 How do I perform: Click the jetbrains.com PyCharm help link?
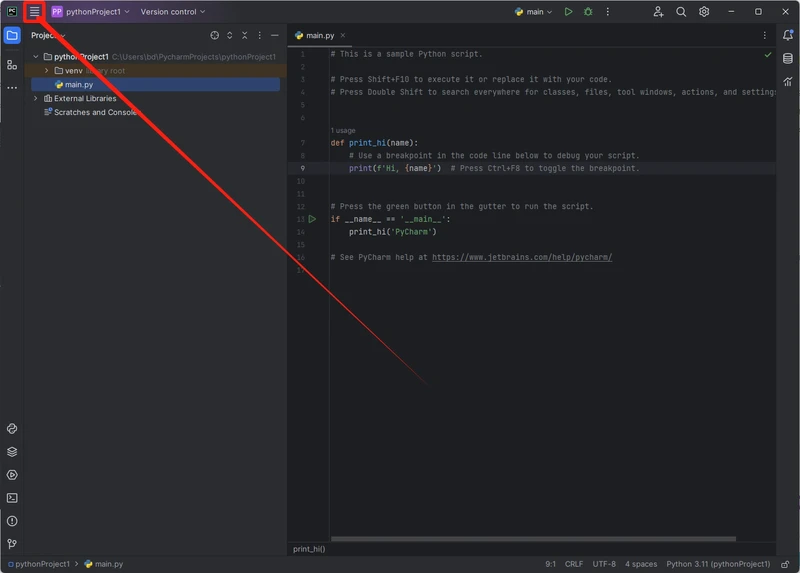pyautogui.click(x=521, y=257)
